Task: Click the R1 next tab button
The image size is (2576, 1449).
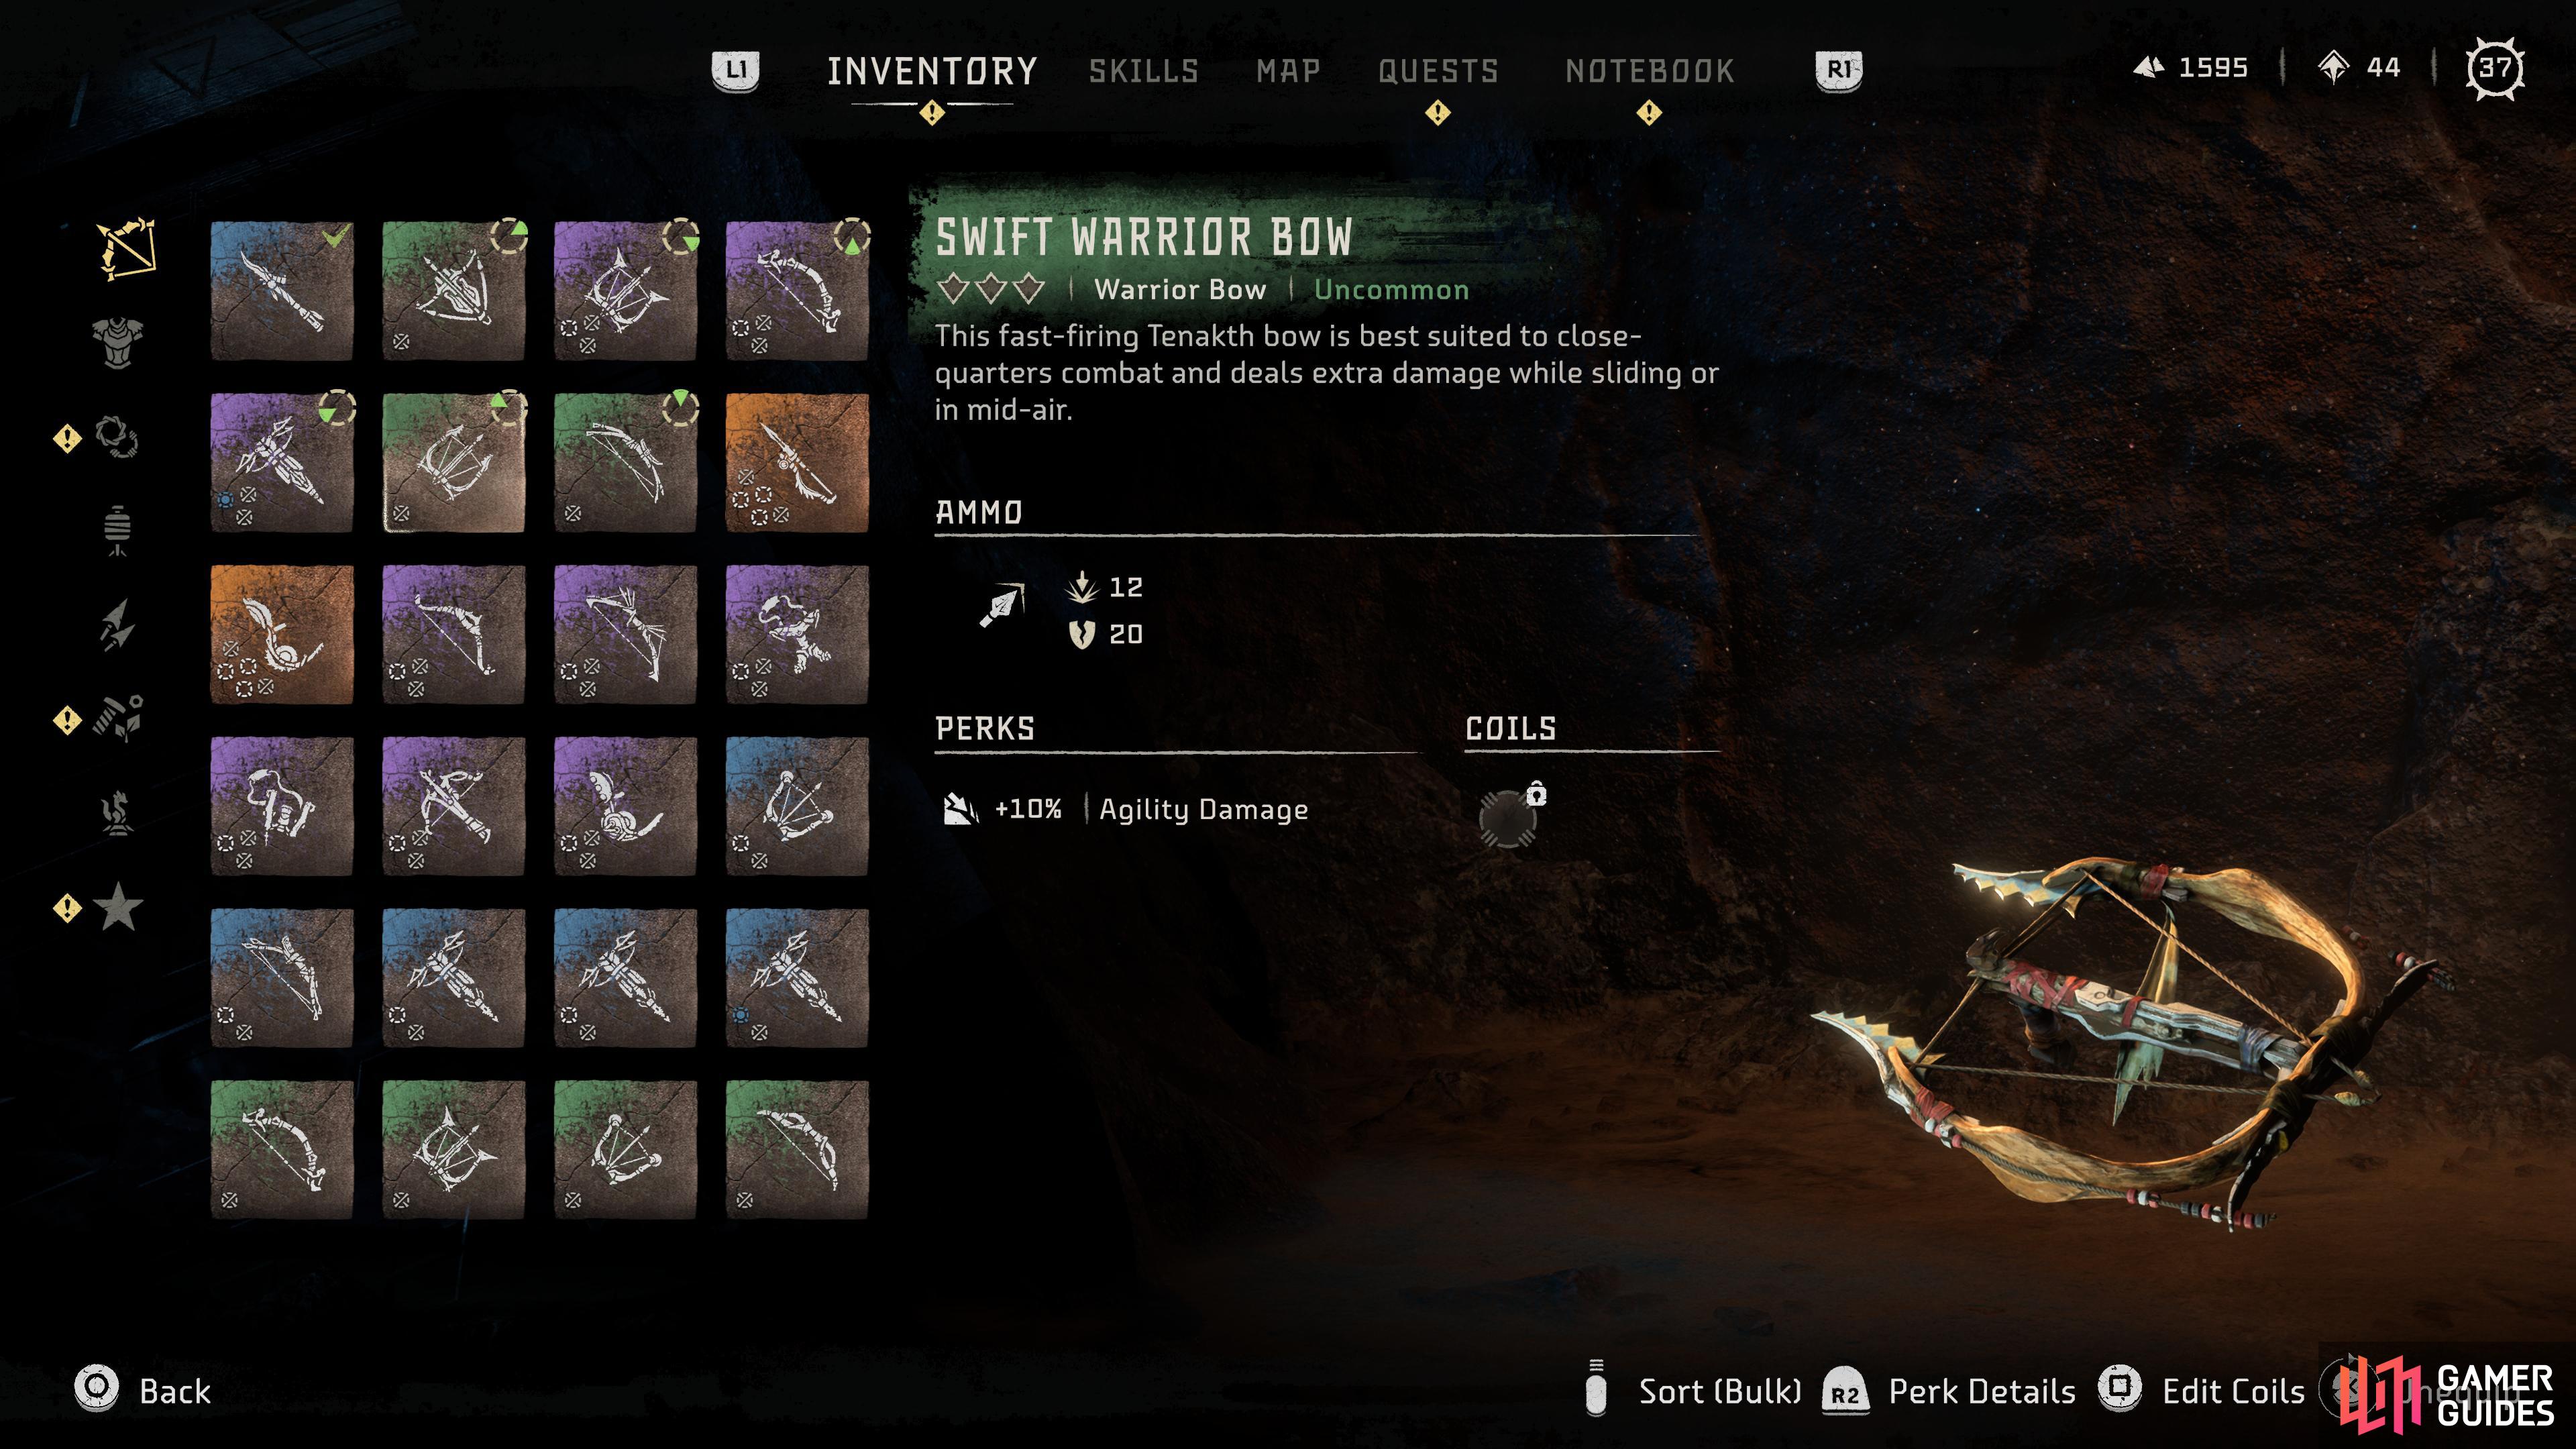Action: [x=1838, y=70]
